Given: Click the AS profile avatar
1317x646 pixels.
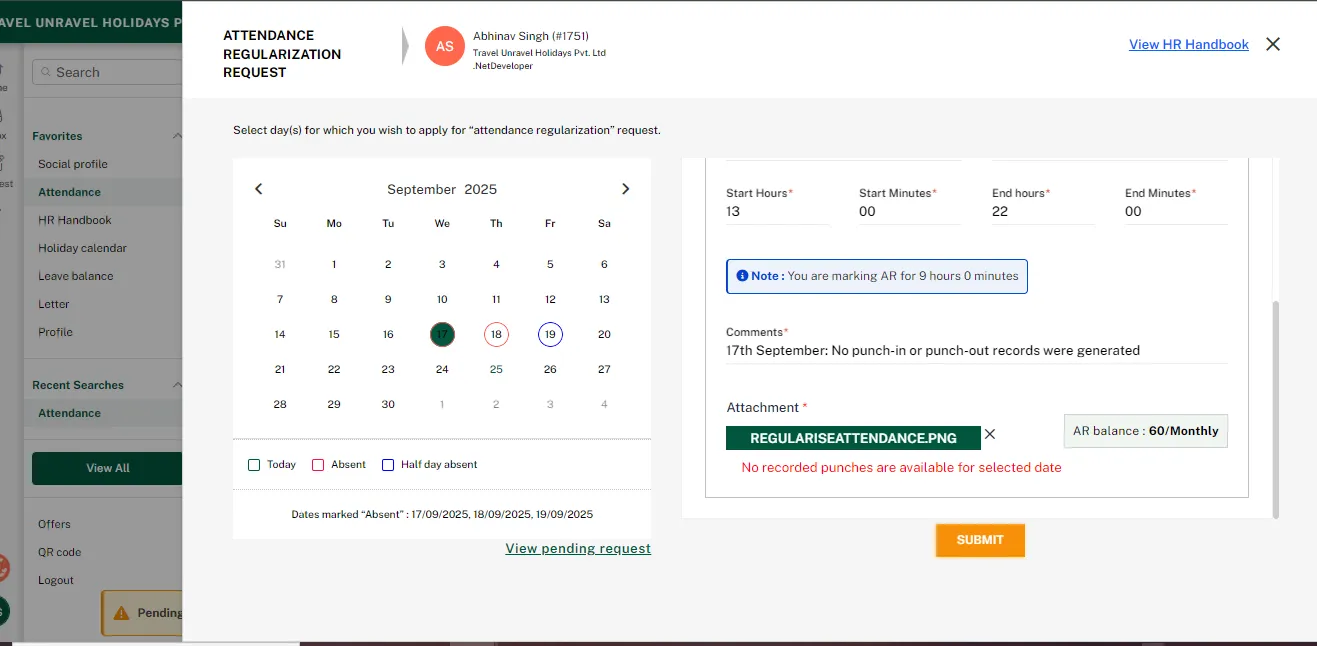Looking at the screenshot, I should click(x=444, y=46).
